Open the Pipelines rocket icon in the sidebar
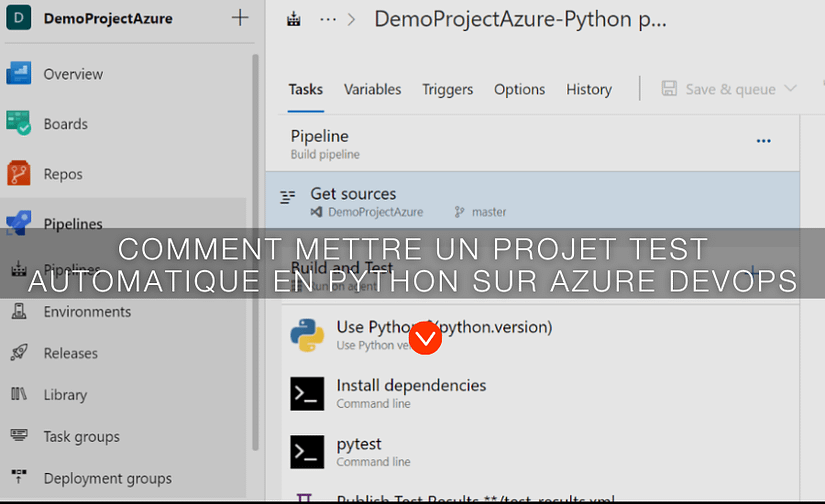The width and height of the screenshot is (825, 504). point(18,222)
